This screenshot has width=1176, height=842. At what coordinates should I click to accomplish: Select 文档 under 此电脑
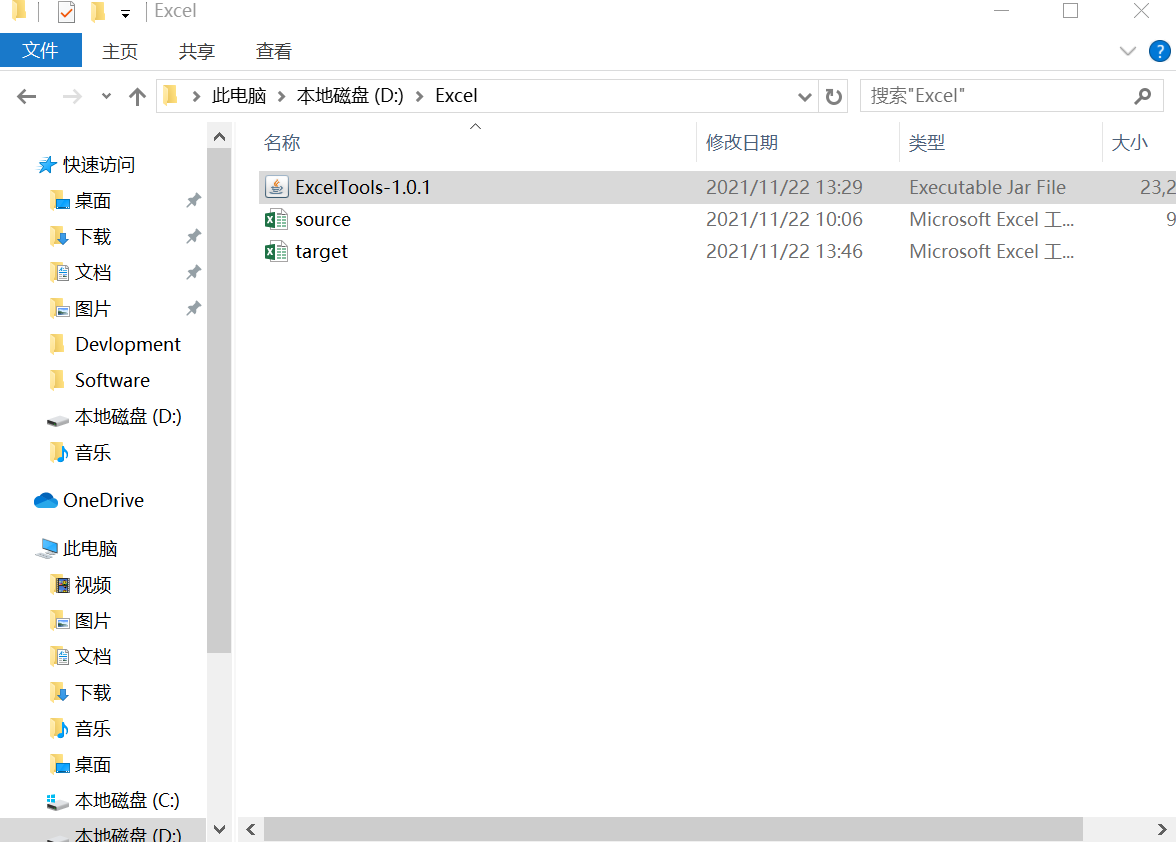[93, 656]
